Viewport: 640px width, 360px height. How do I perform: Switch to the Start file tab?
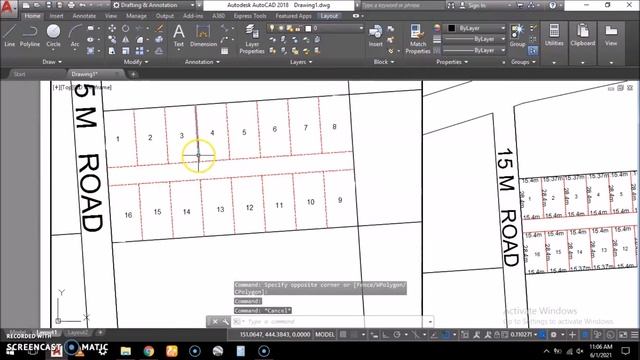(x=20, y=74)
